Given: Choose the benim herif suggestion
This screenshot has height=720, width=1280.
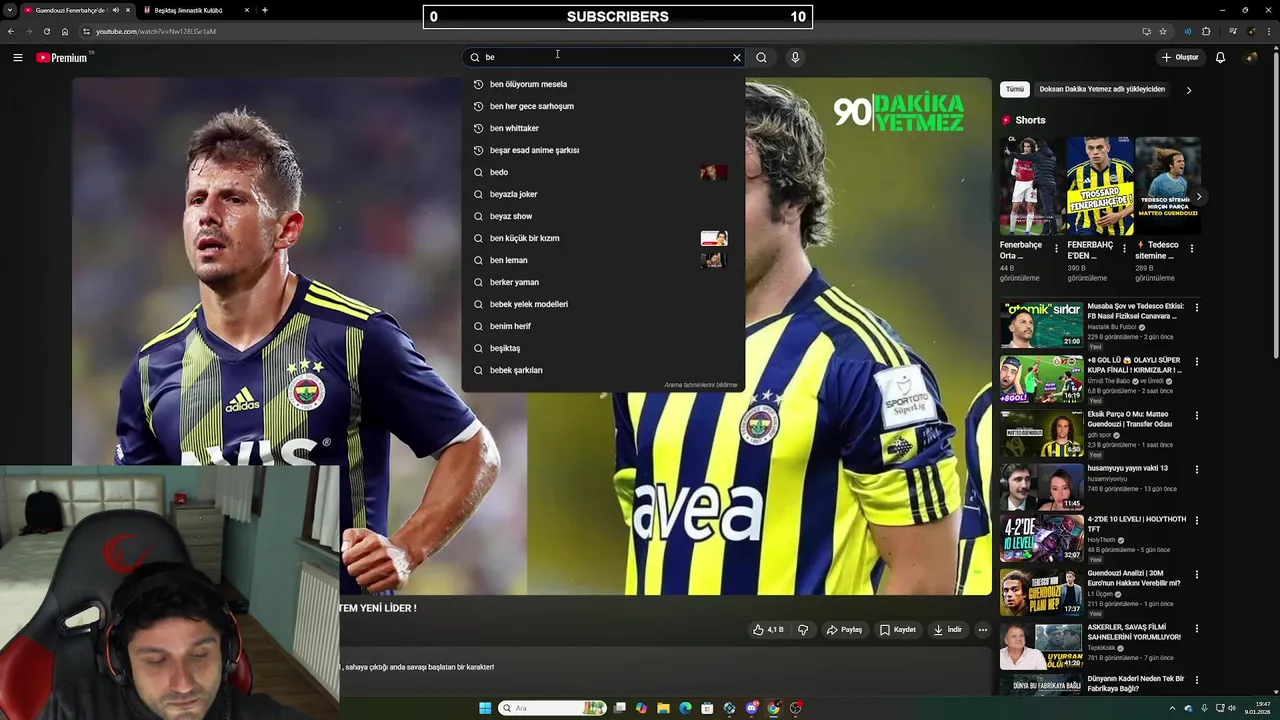Looking at the screenshot, I should click(x=603, y=326).
